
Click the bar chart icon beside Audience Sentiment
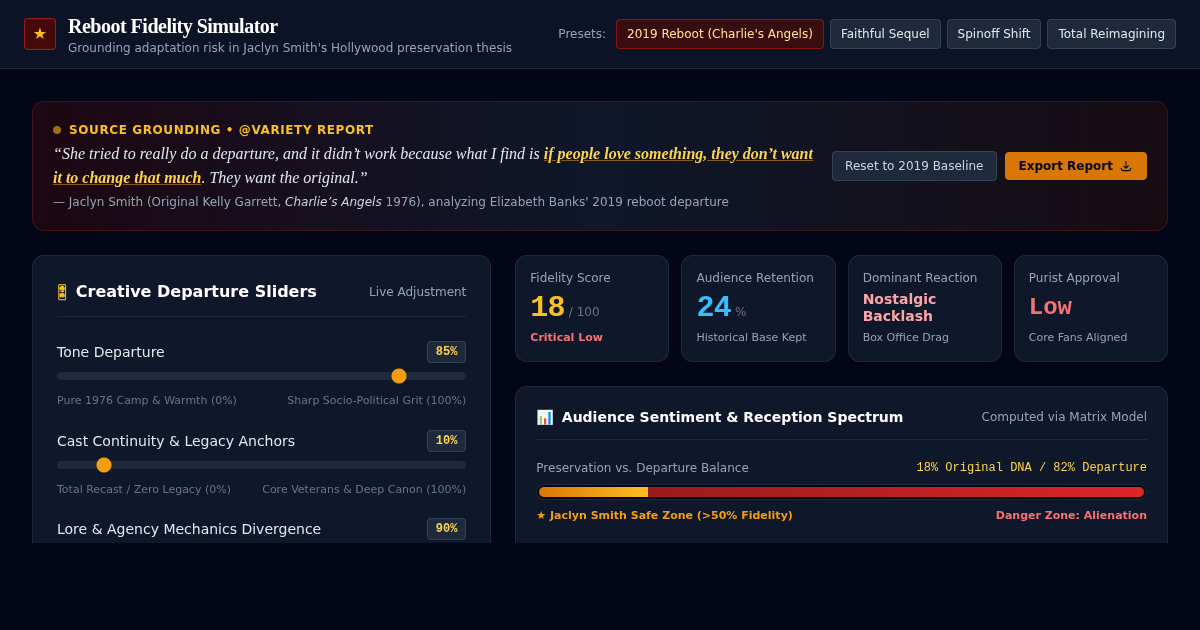click(545, 417)
